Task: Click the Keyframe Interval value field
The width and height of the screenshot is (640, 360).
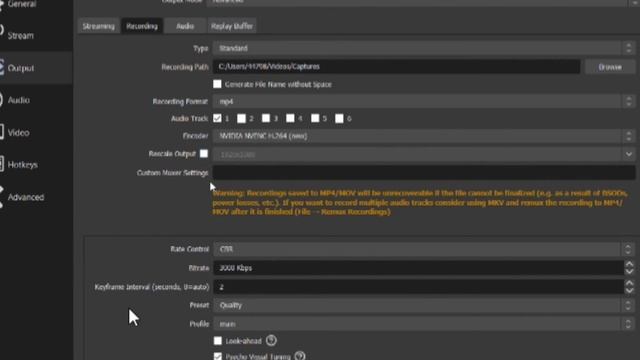Action: click(x=418, y=287)
